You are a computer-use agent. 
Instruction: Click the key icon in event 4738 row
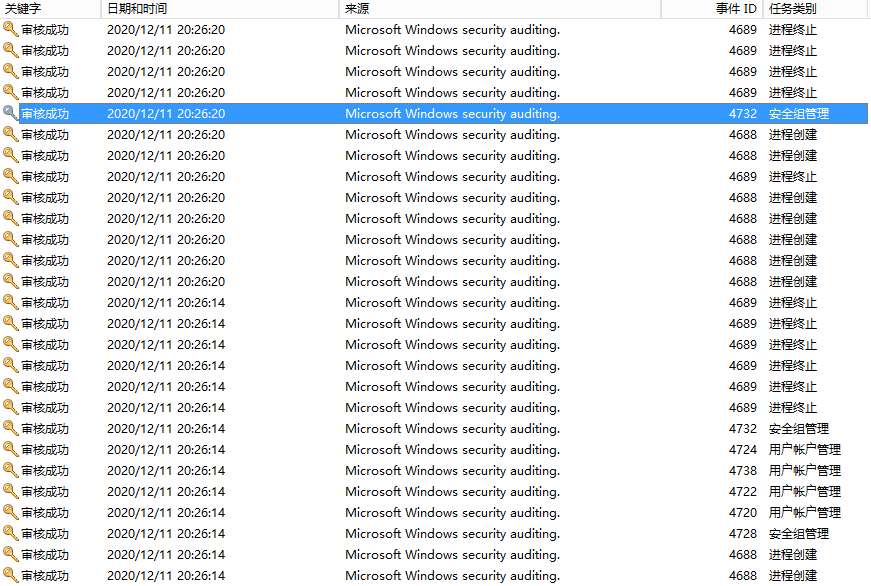pyautogui.click(x=11, y=470)
